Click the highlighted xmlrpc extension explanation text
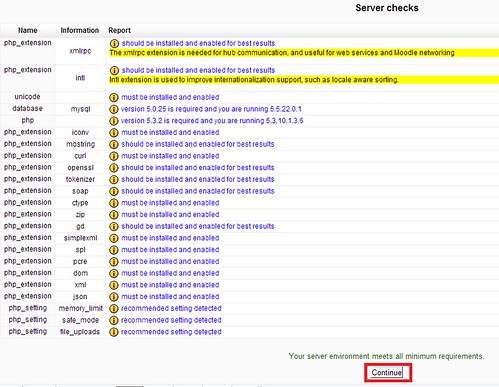 (x=282, y=53)
